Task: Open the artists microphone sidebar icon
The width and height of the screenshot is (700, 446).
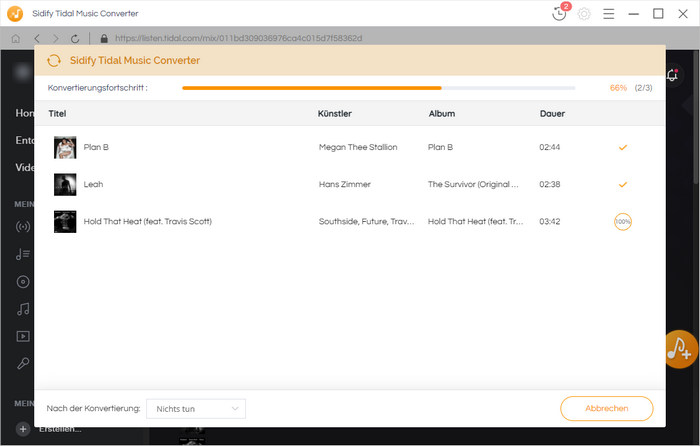Action: (23, 363)
